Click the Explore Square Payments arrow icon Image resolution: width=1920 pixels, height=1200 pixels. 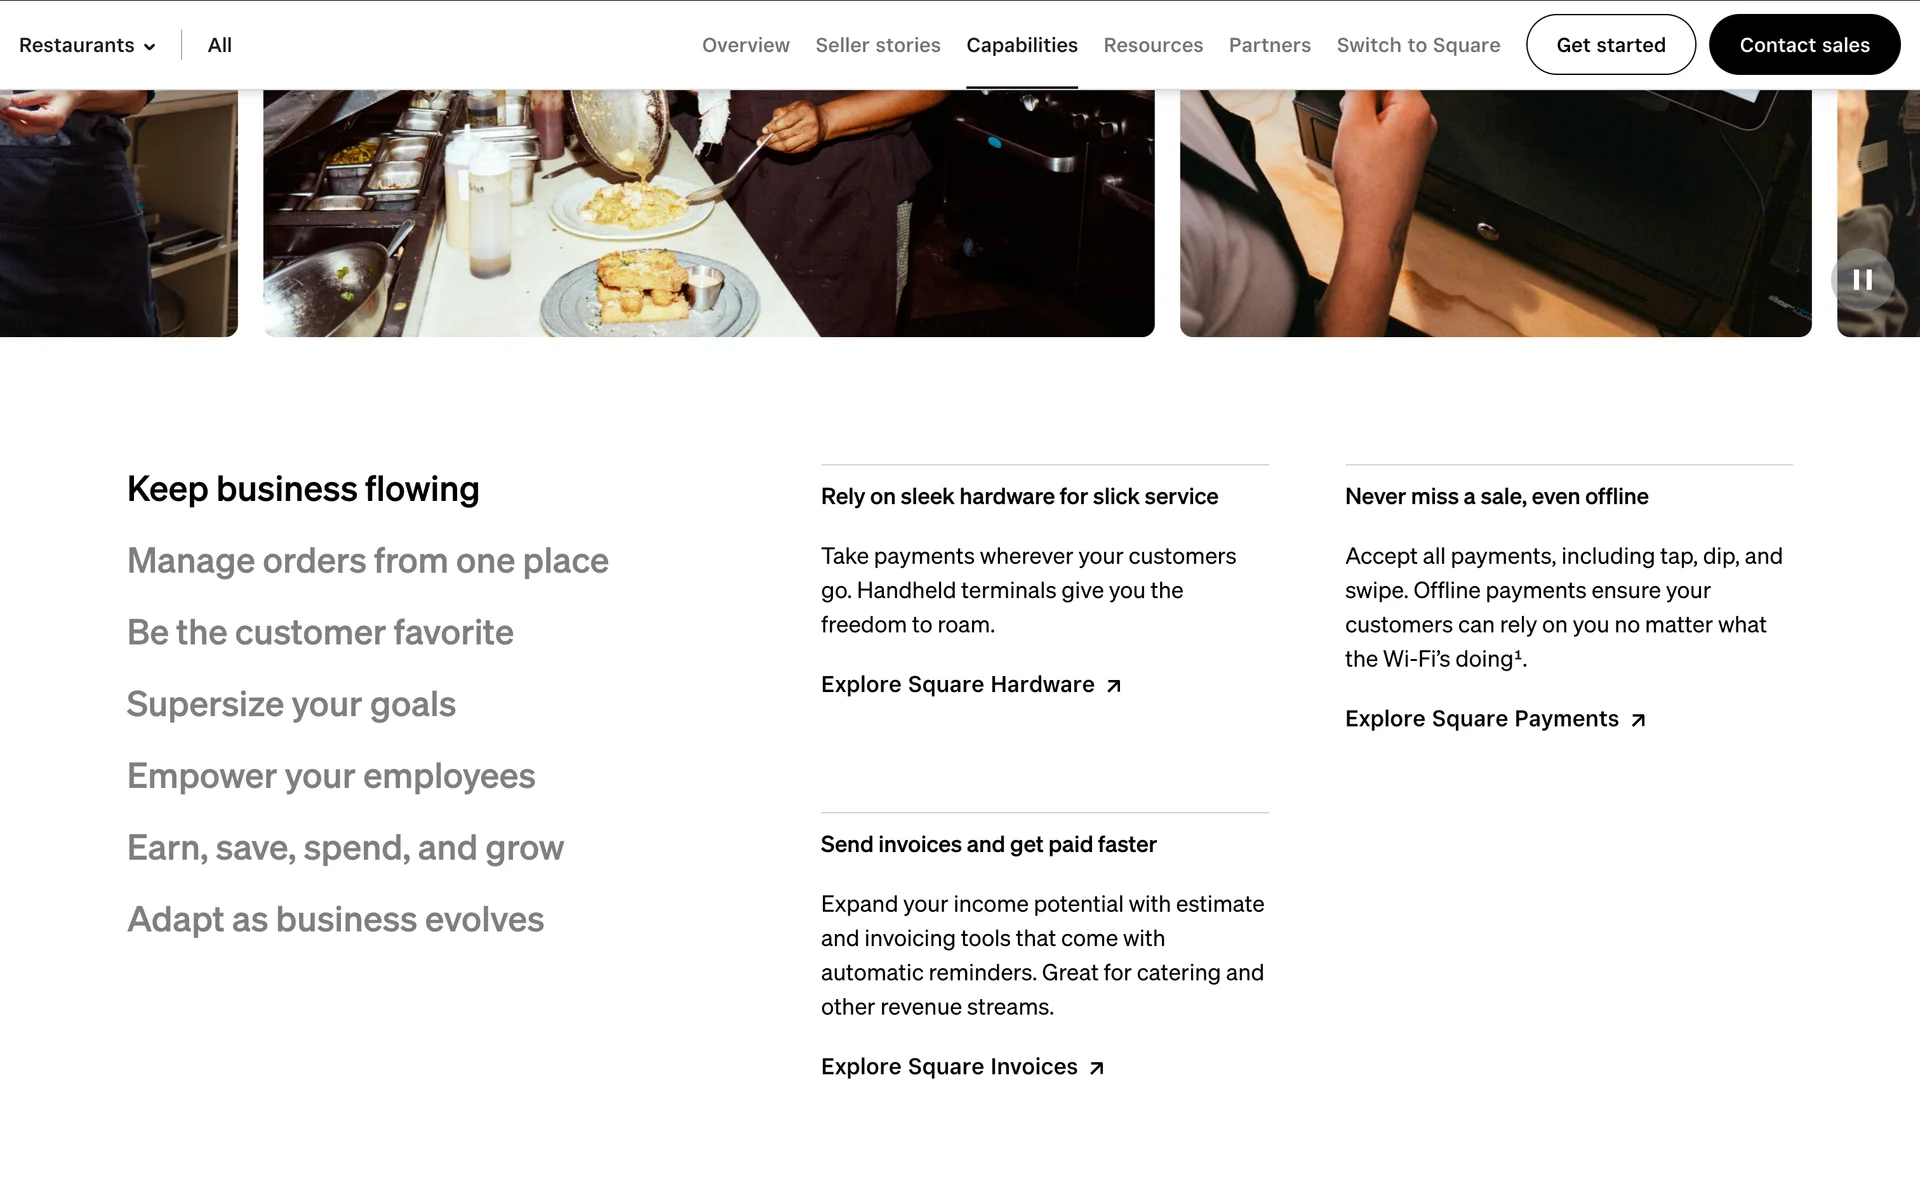pyautogui.click(x=1637, y=720)
